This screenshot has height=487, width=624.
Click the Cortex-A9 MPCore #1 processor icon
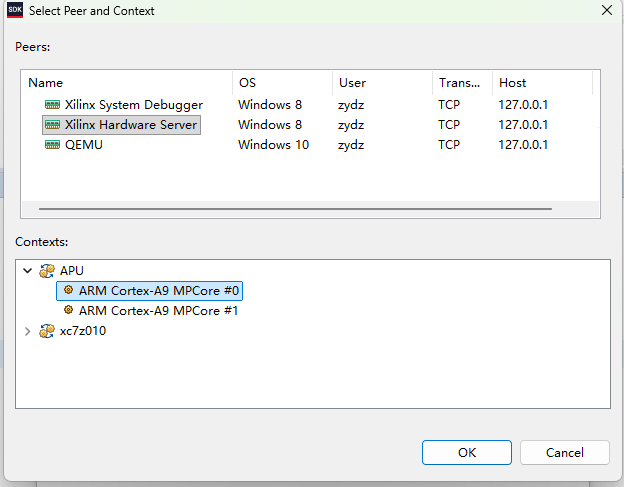point(68,310)
